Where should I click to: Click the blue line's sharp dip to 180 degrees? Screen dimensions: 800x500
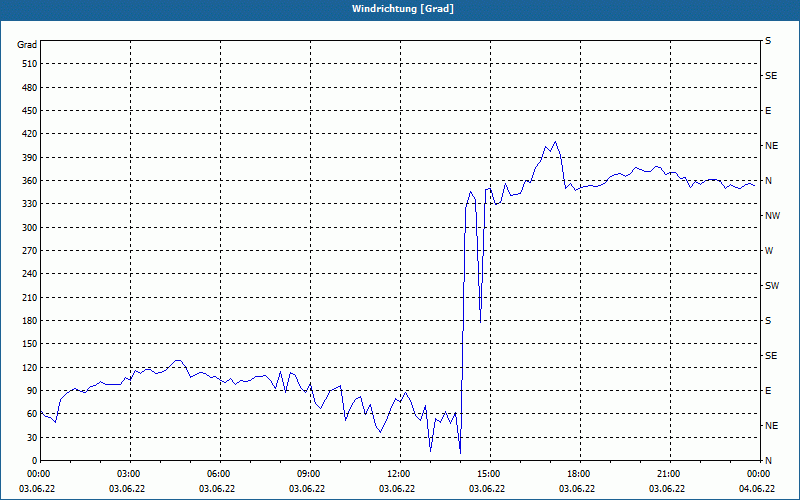(x=481, y=321)
